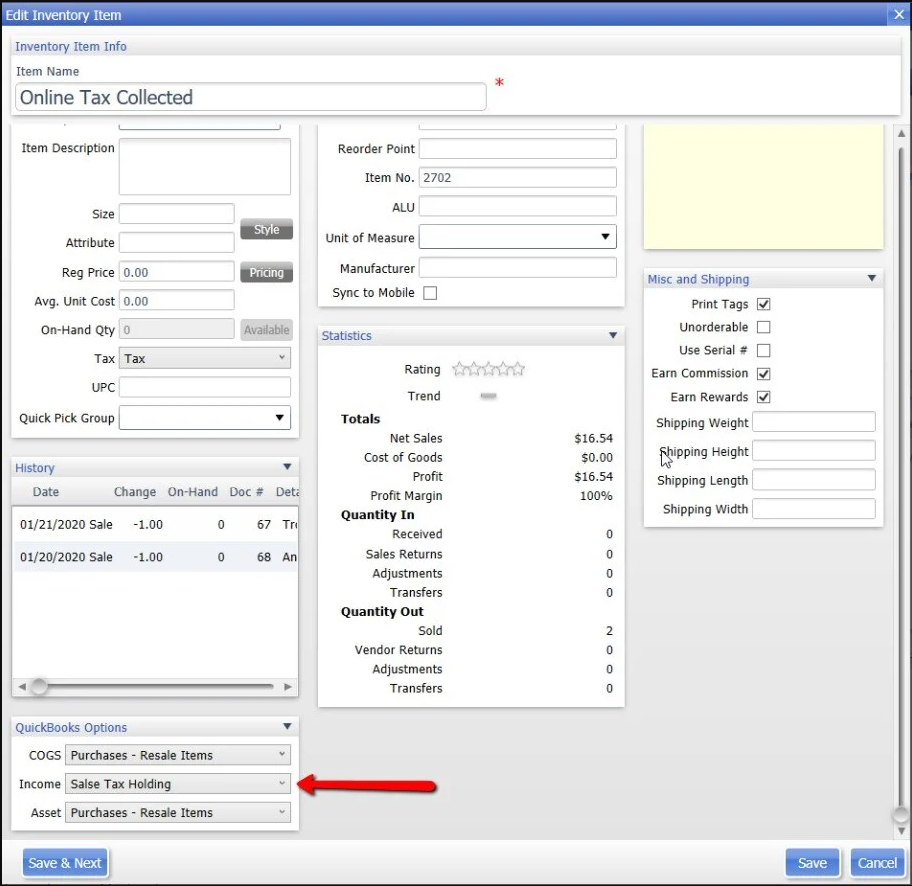This screenshot has height=886, width=912.
Task: Enable the Unorderable checkbox
Action: 764,327
